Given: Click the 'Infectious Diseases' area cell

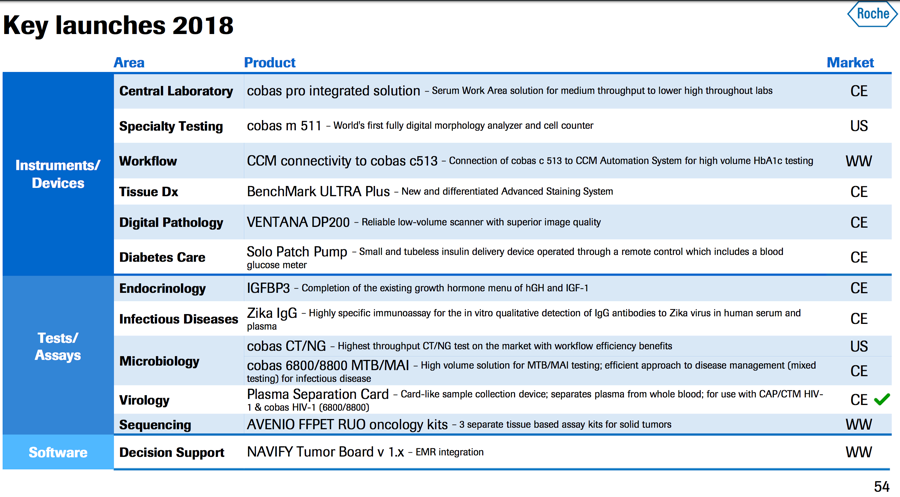Looking at the screenshot, I should [179, 319].
